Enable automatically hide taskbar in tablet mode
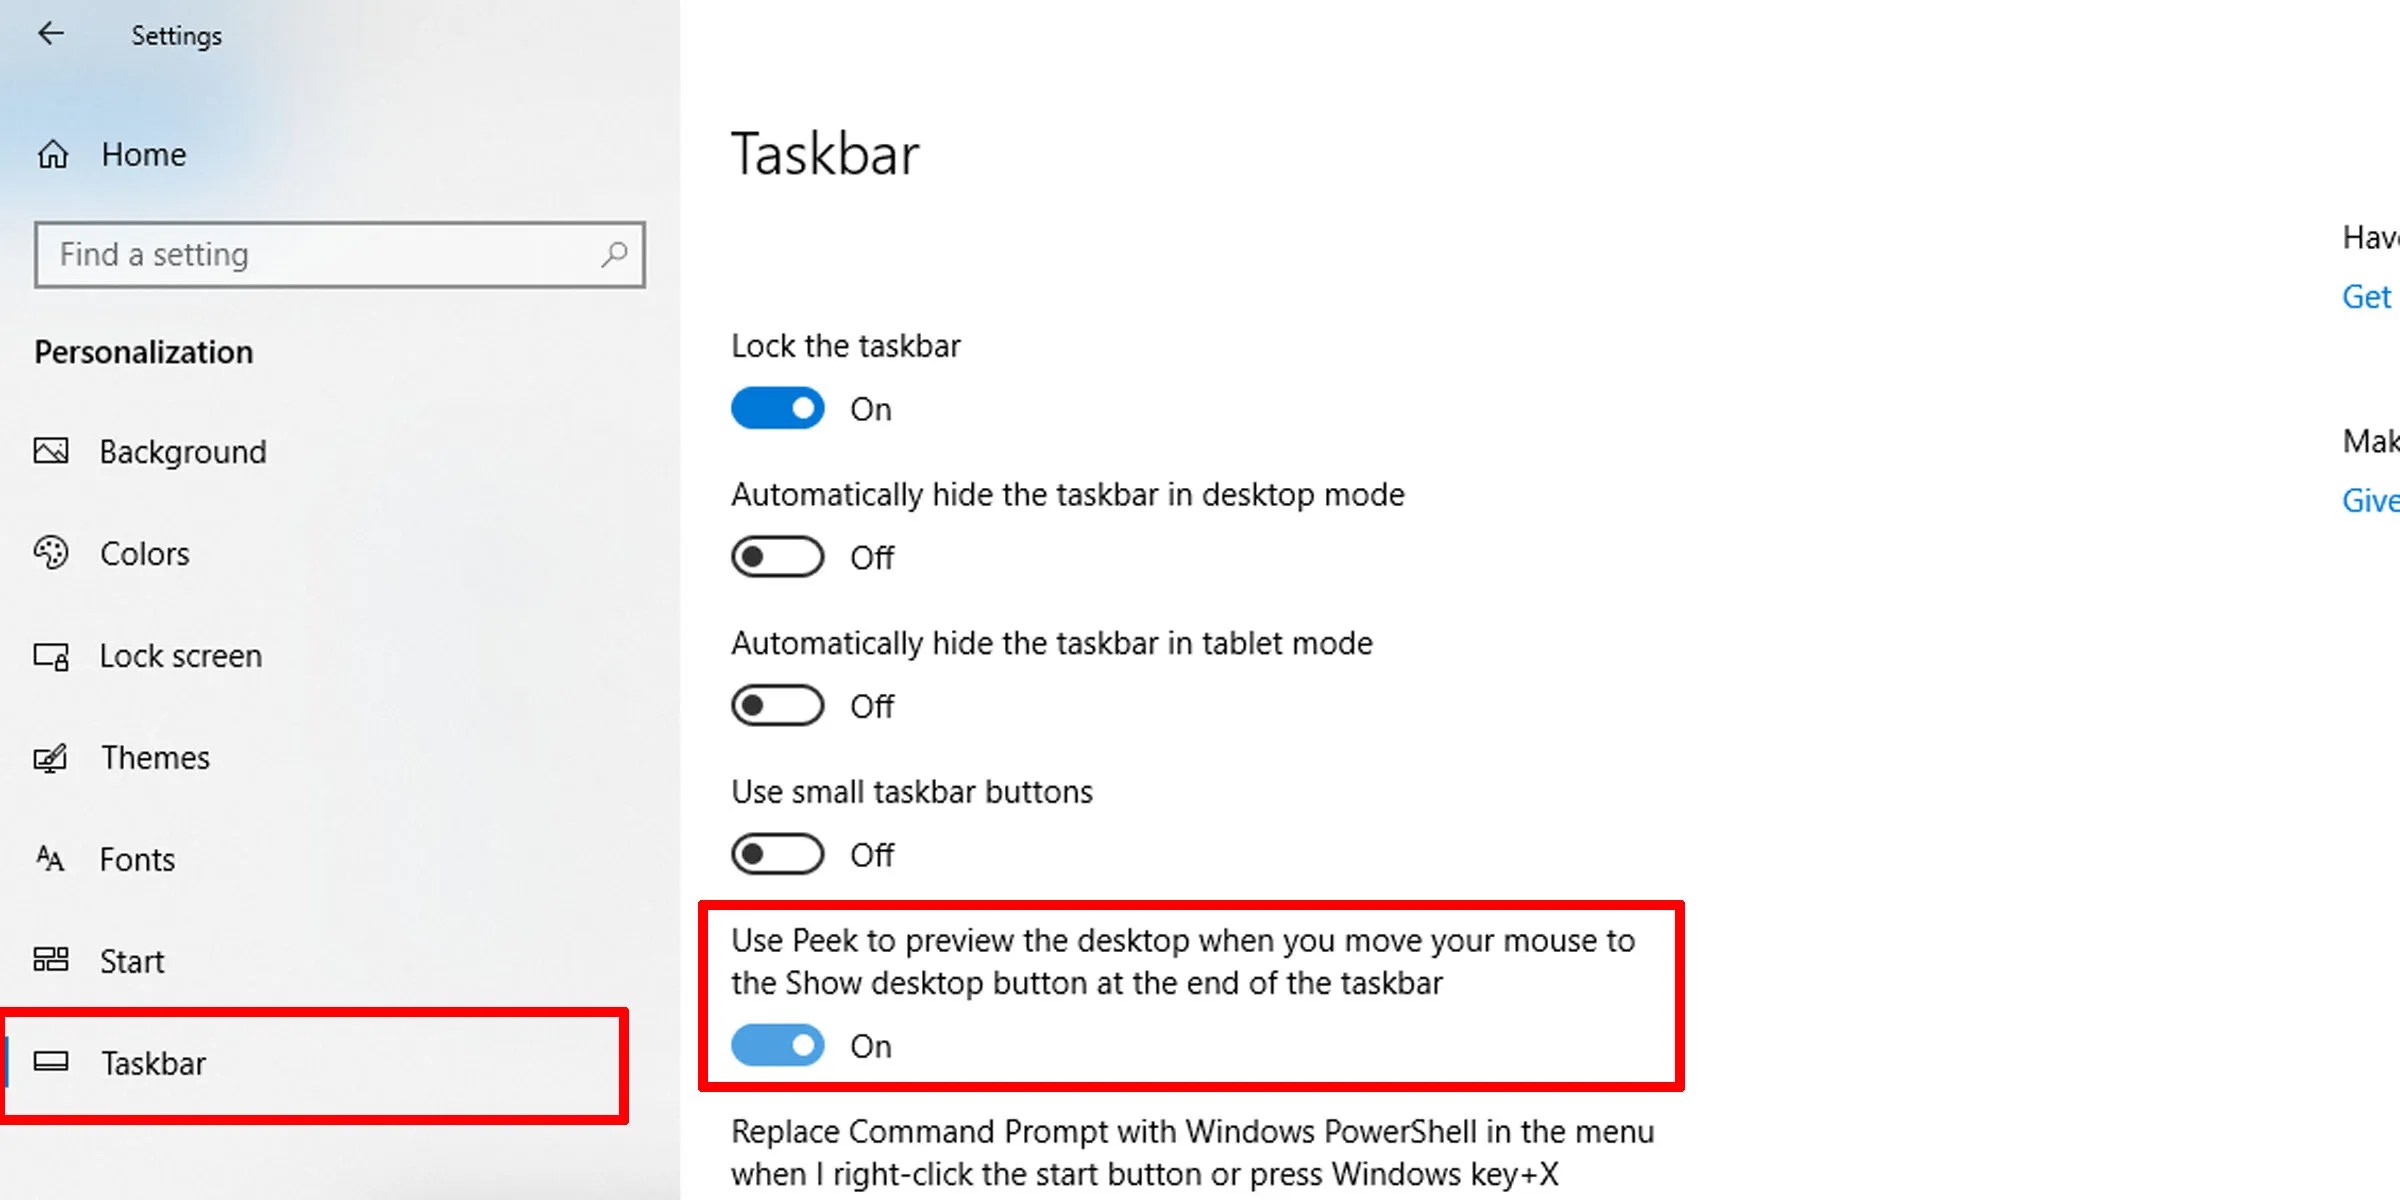Image resolution: width=2400 pixels, height=1200 pixels. (778, 705)
